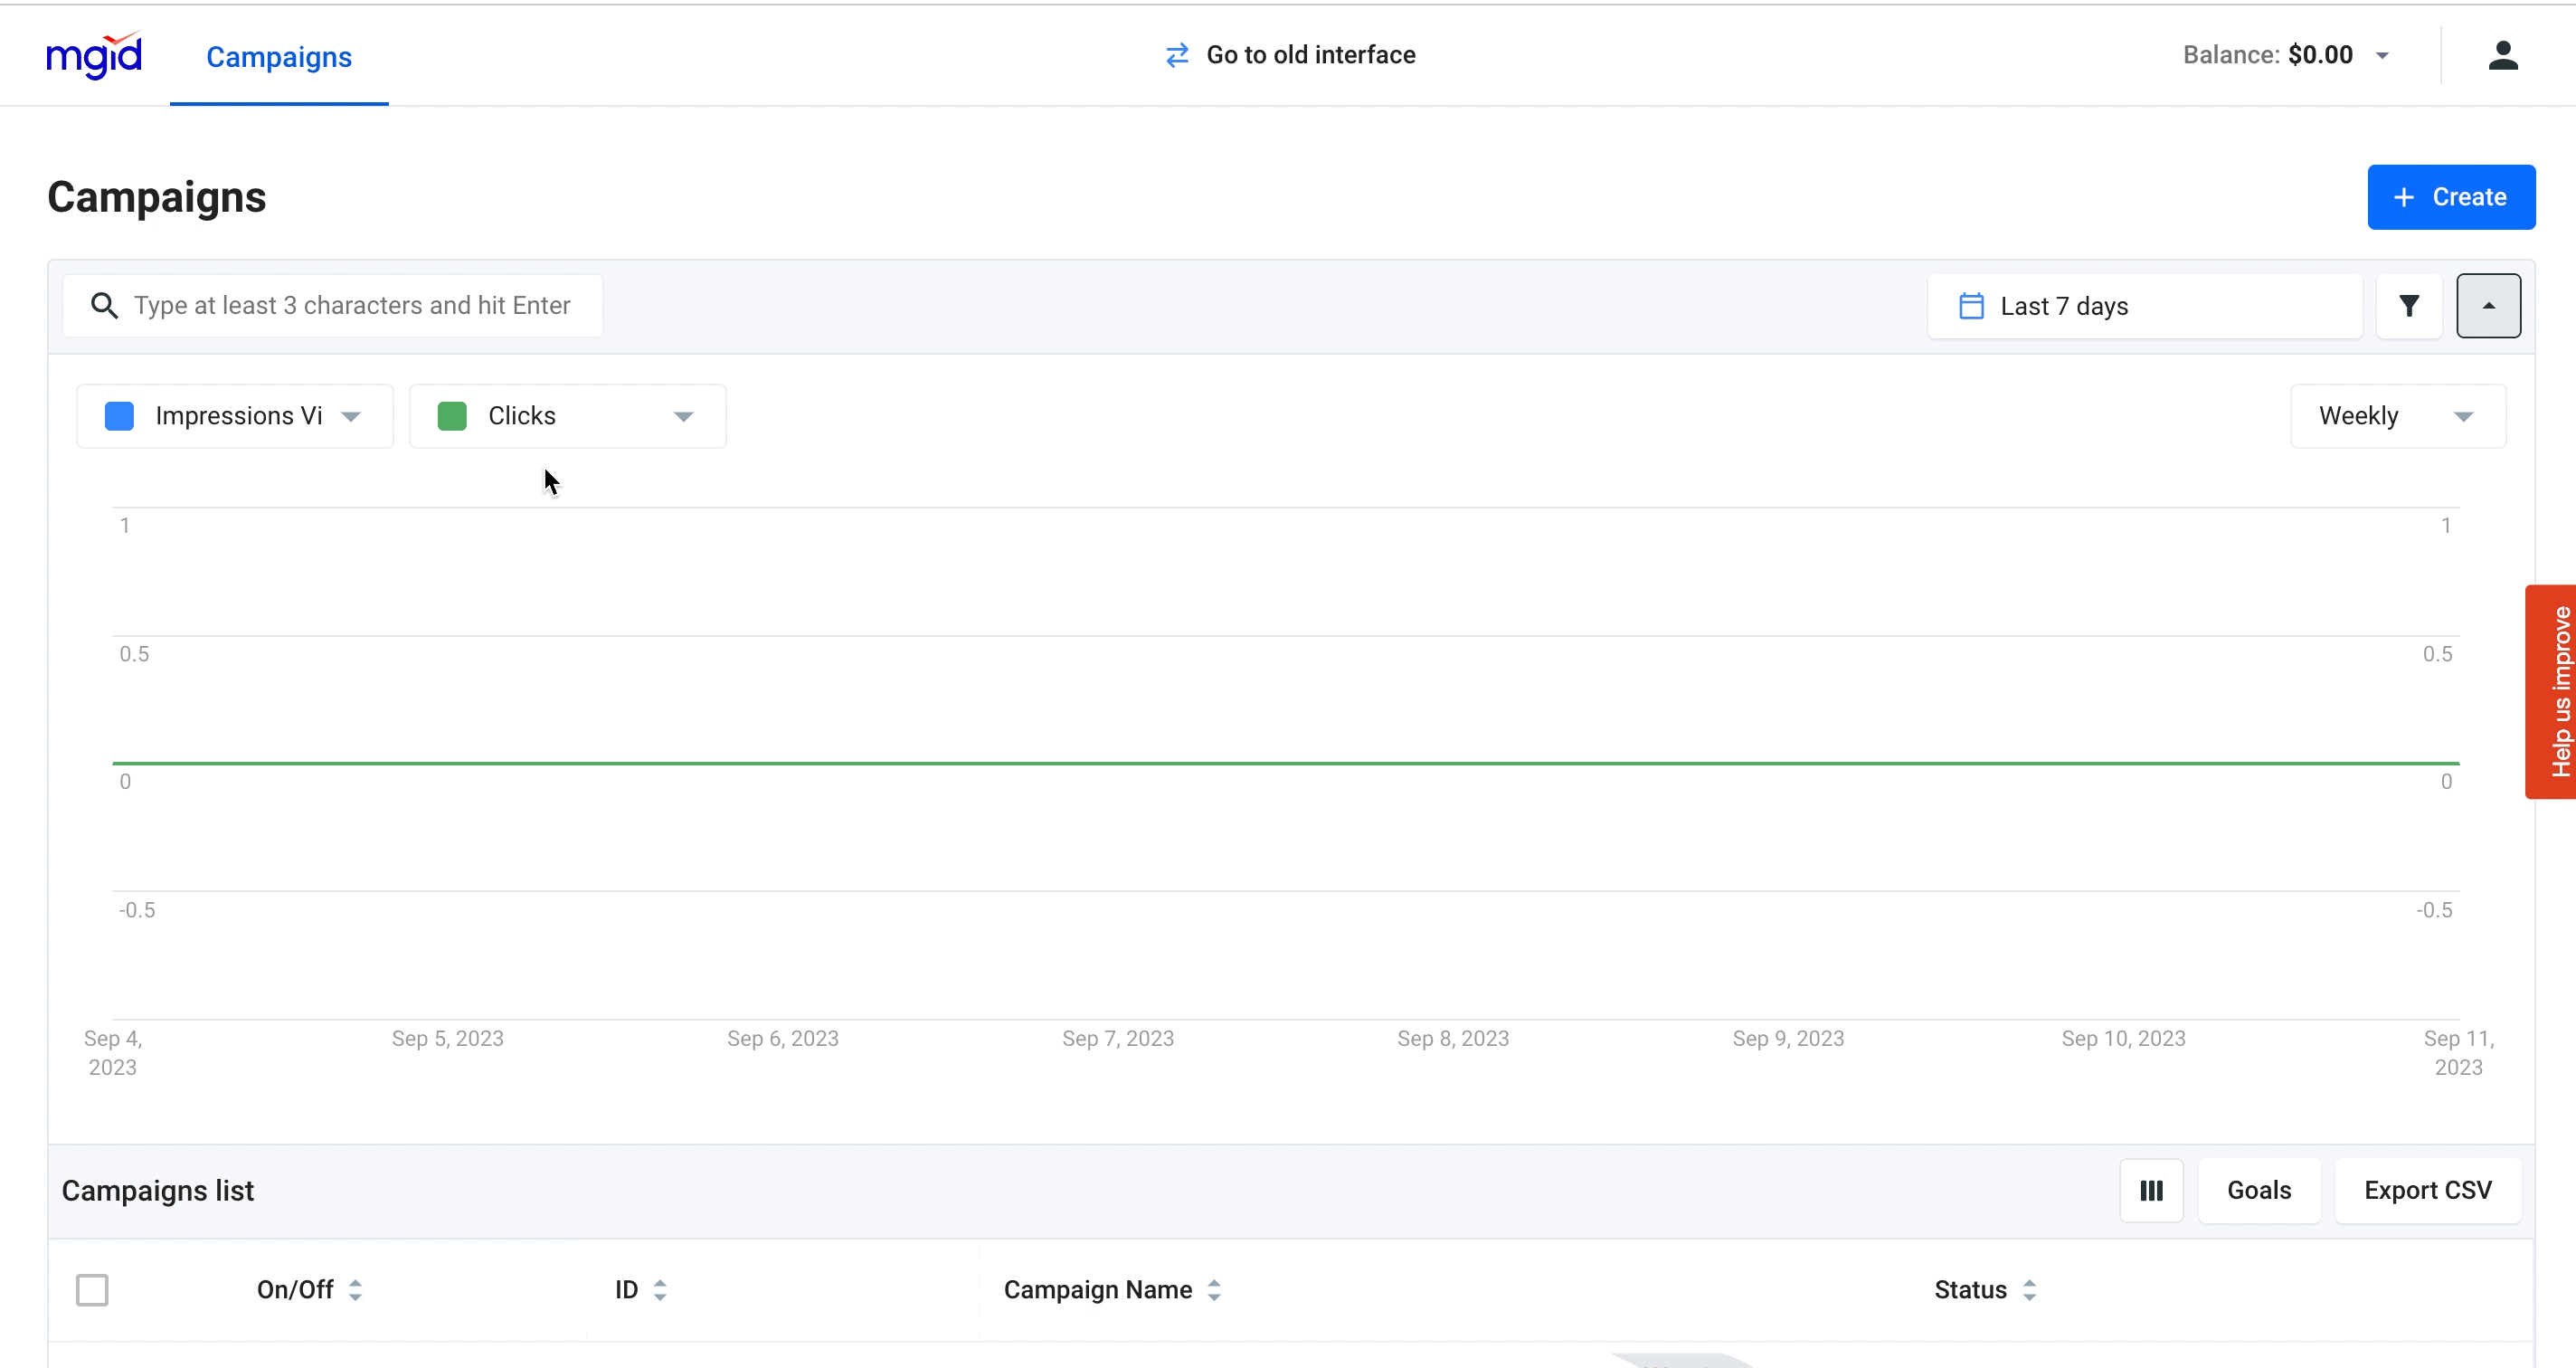Sort by ID column arrows

click(659, 1290)
